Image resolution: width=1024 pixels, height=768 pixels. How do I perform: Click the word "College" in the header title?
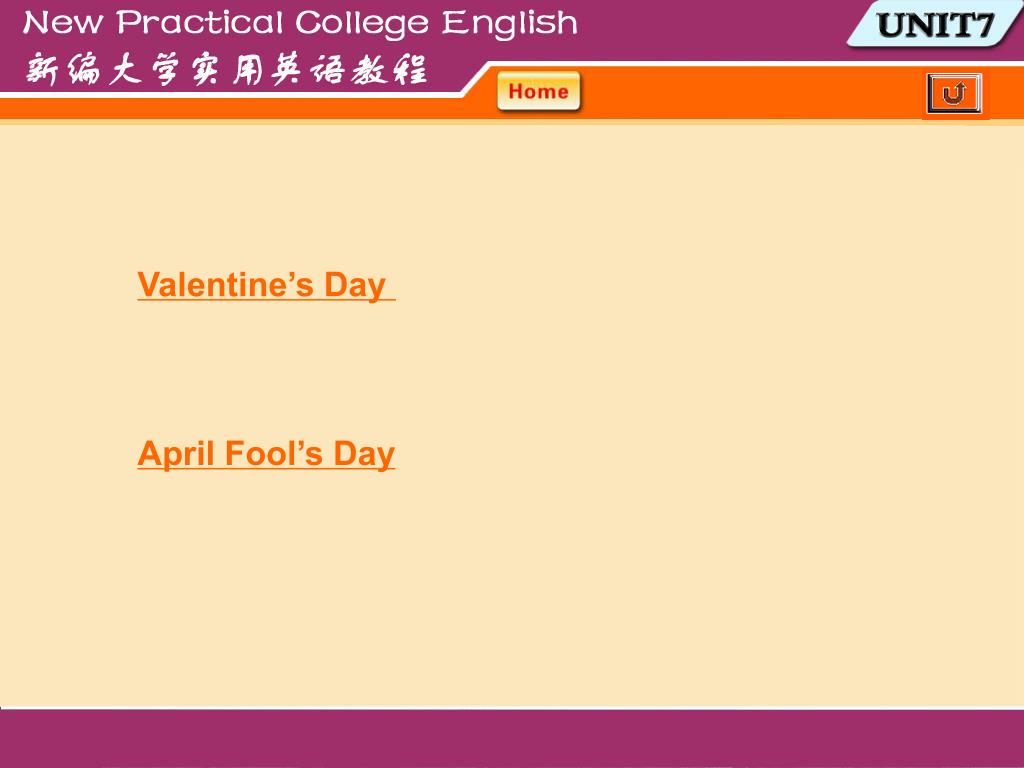[362, 24]
